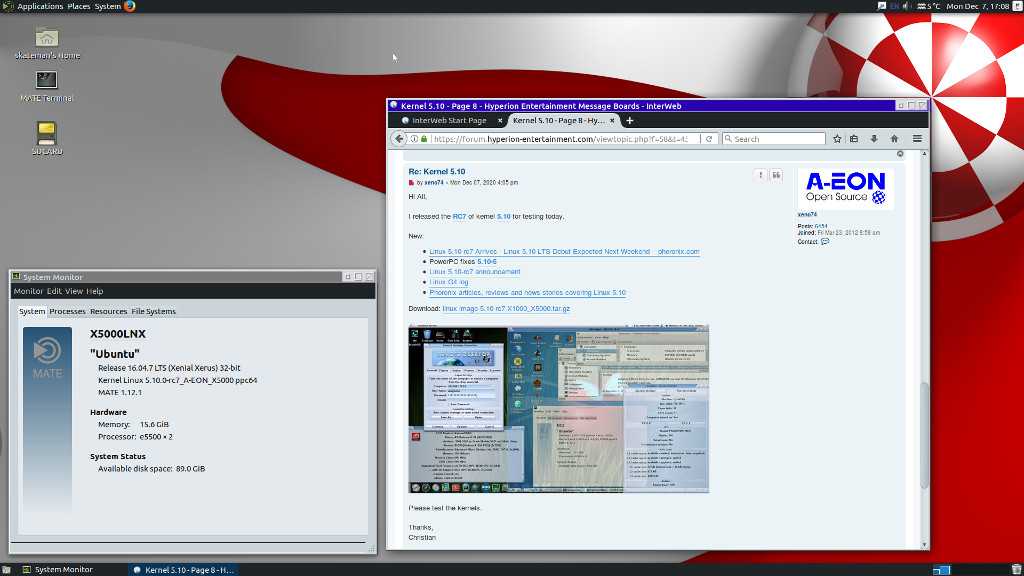Open the Edit menu in System Monitor
This screenshot has width=1024, height=576.
pos(54,291)
